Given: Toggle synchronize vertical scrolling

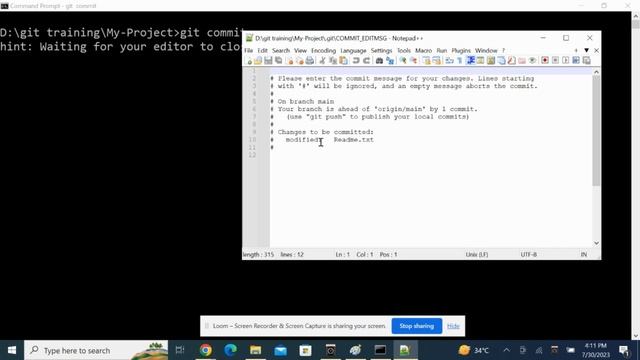Looking at the screenshot, I should click(426, 61).
